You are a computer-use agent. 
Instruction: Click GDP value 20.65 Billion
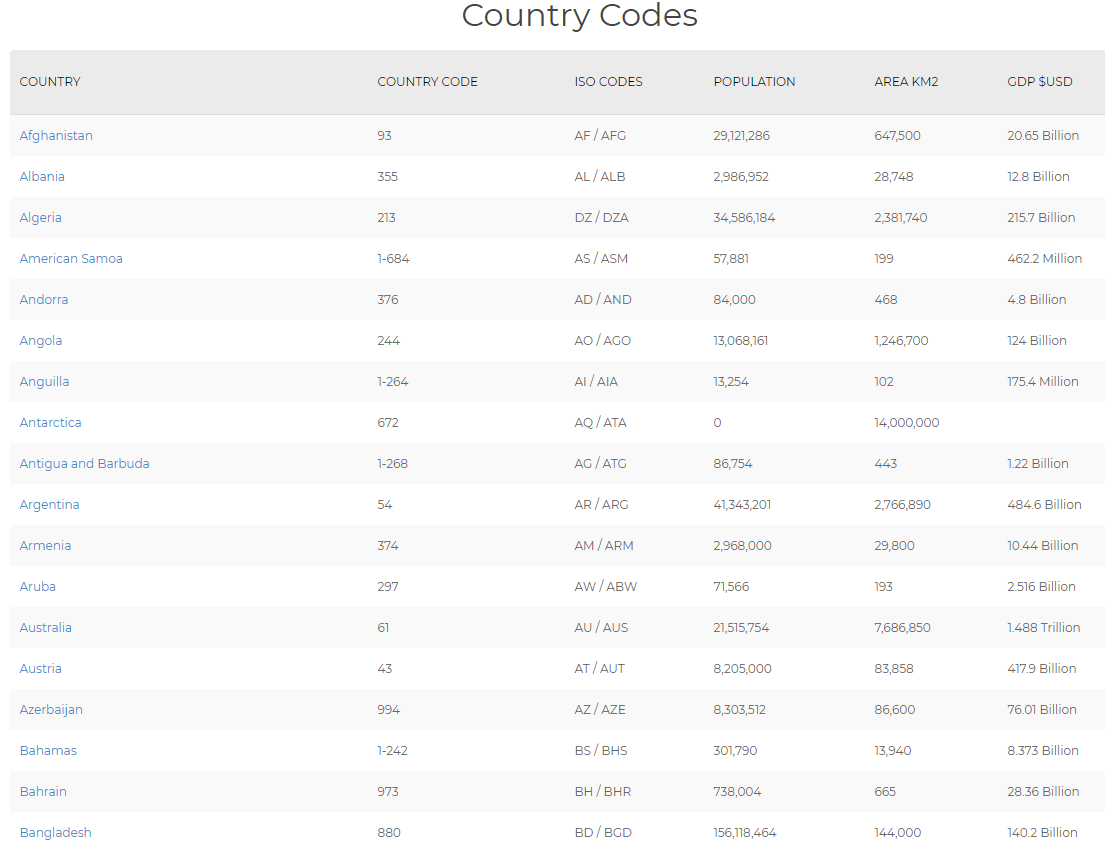pyautogui.click(x=1043, y=135)
